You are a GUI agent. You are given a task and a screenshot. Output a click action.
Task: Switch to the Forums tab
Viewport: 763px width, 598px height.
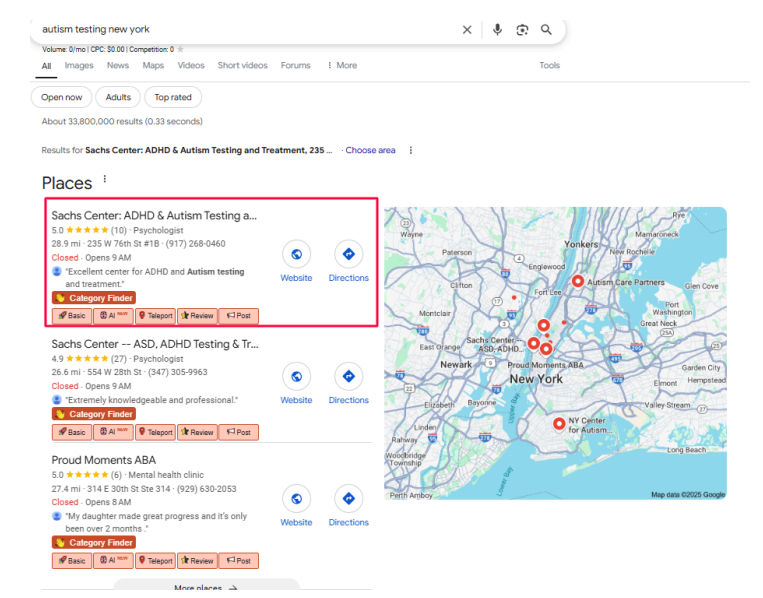click(x=295, y=65)
